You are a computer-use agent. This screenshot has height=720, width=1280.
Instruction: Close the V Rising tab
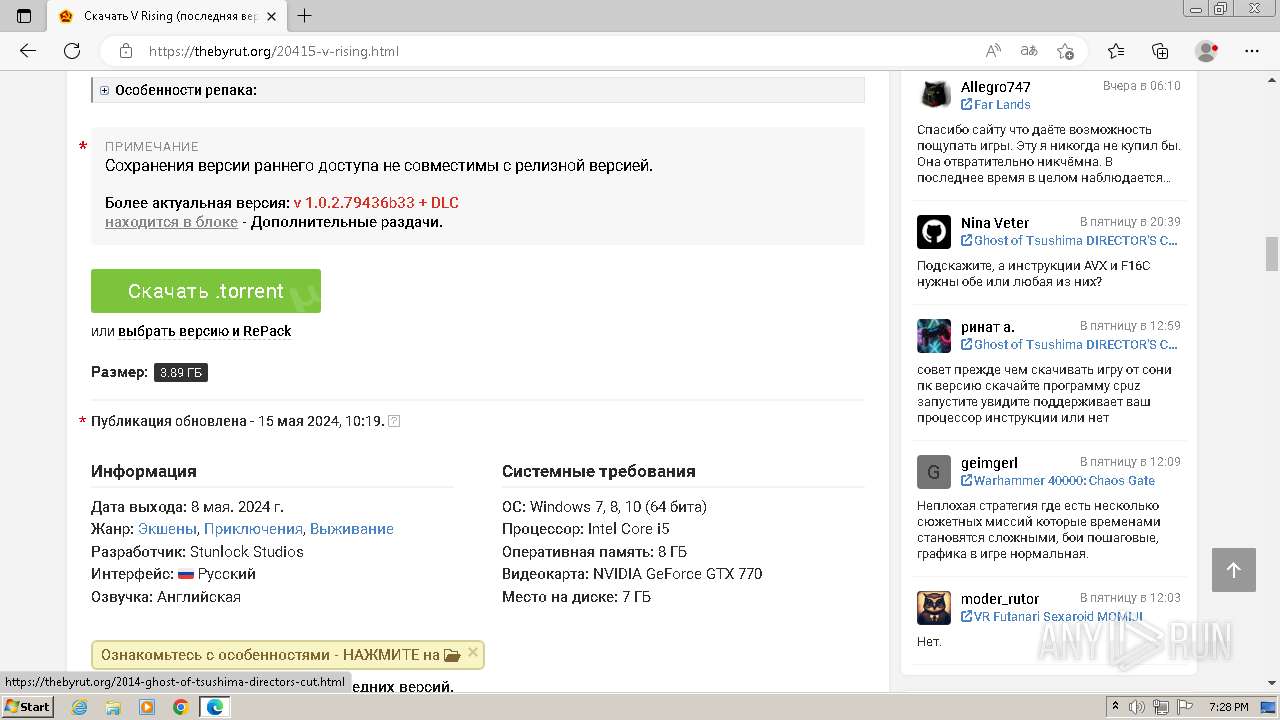coord(272,16)
